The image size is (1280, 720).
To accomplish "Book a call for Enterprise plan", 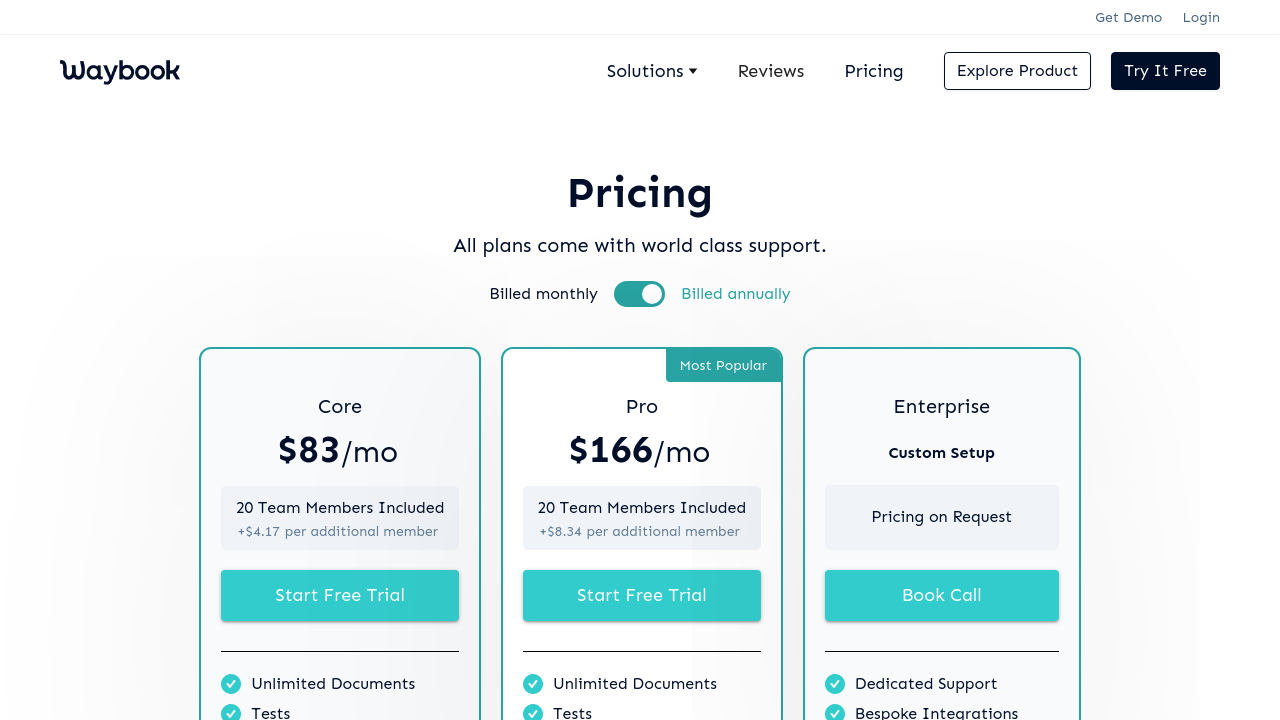I will 942,595.
